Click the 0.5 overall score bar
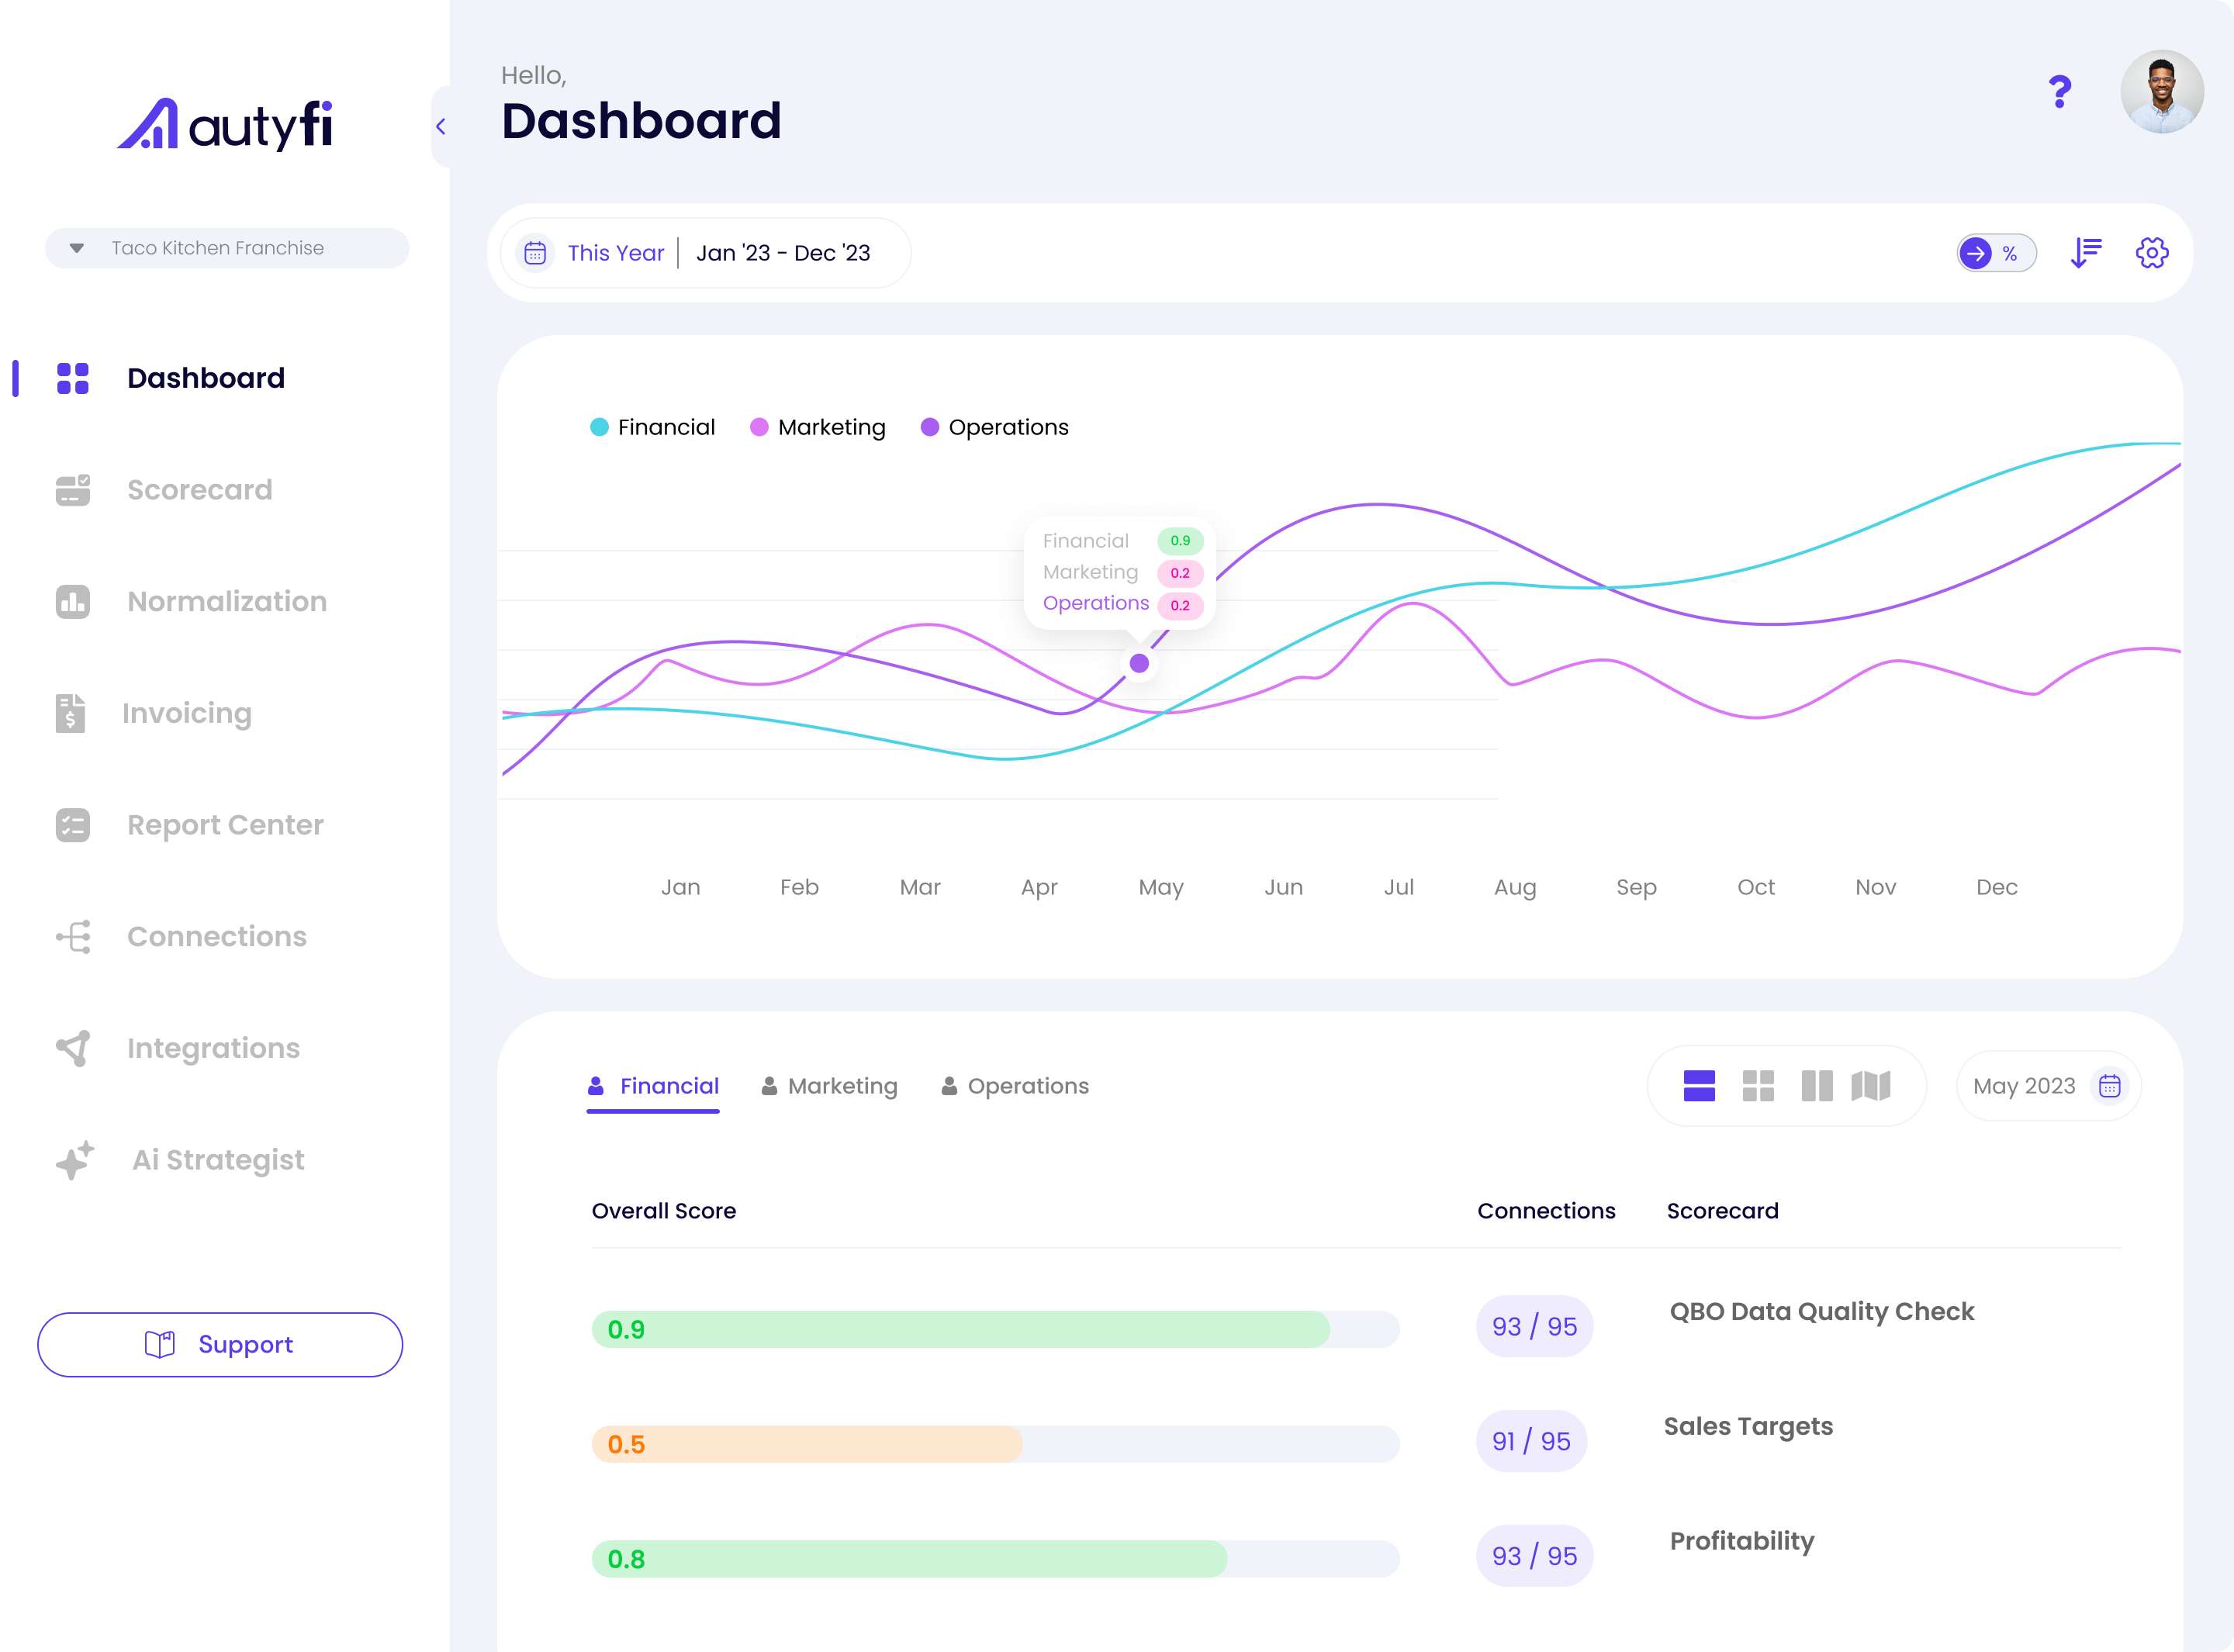2234x1652 pixels. [995, 1444]
